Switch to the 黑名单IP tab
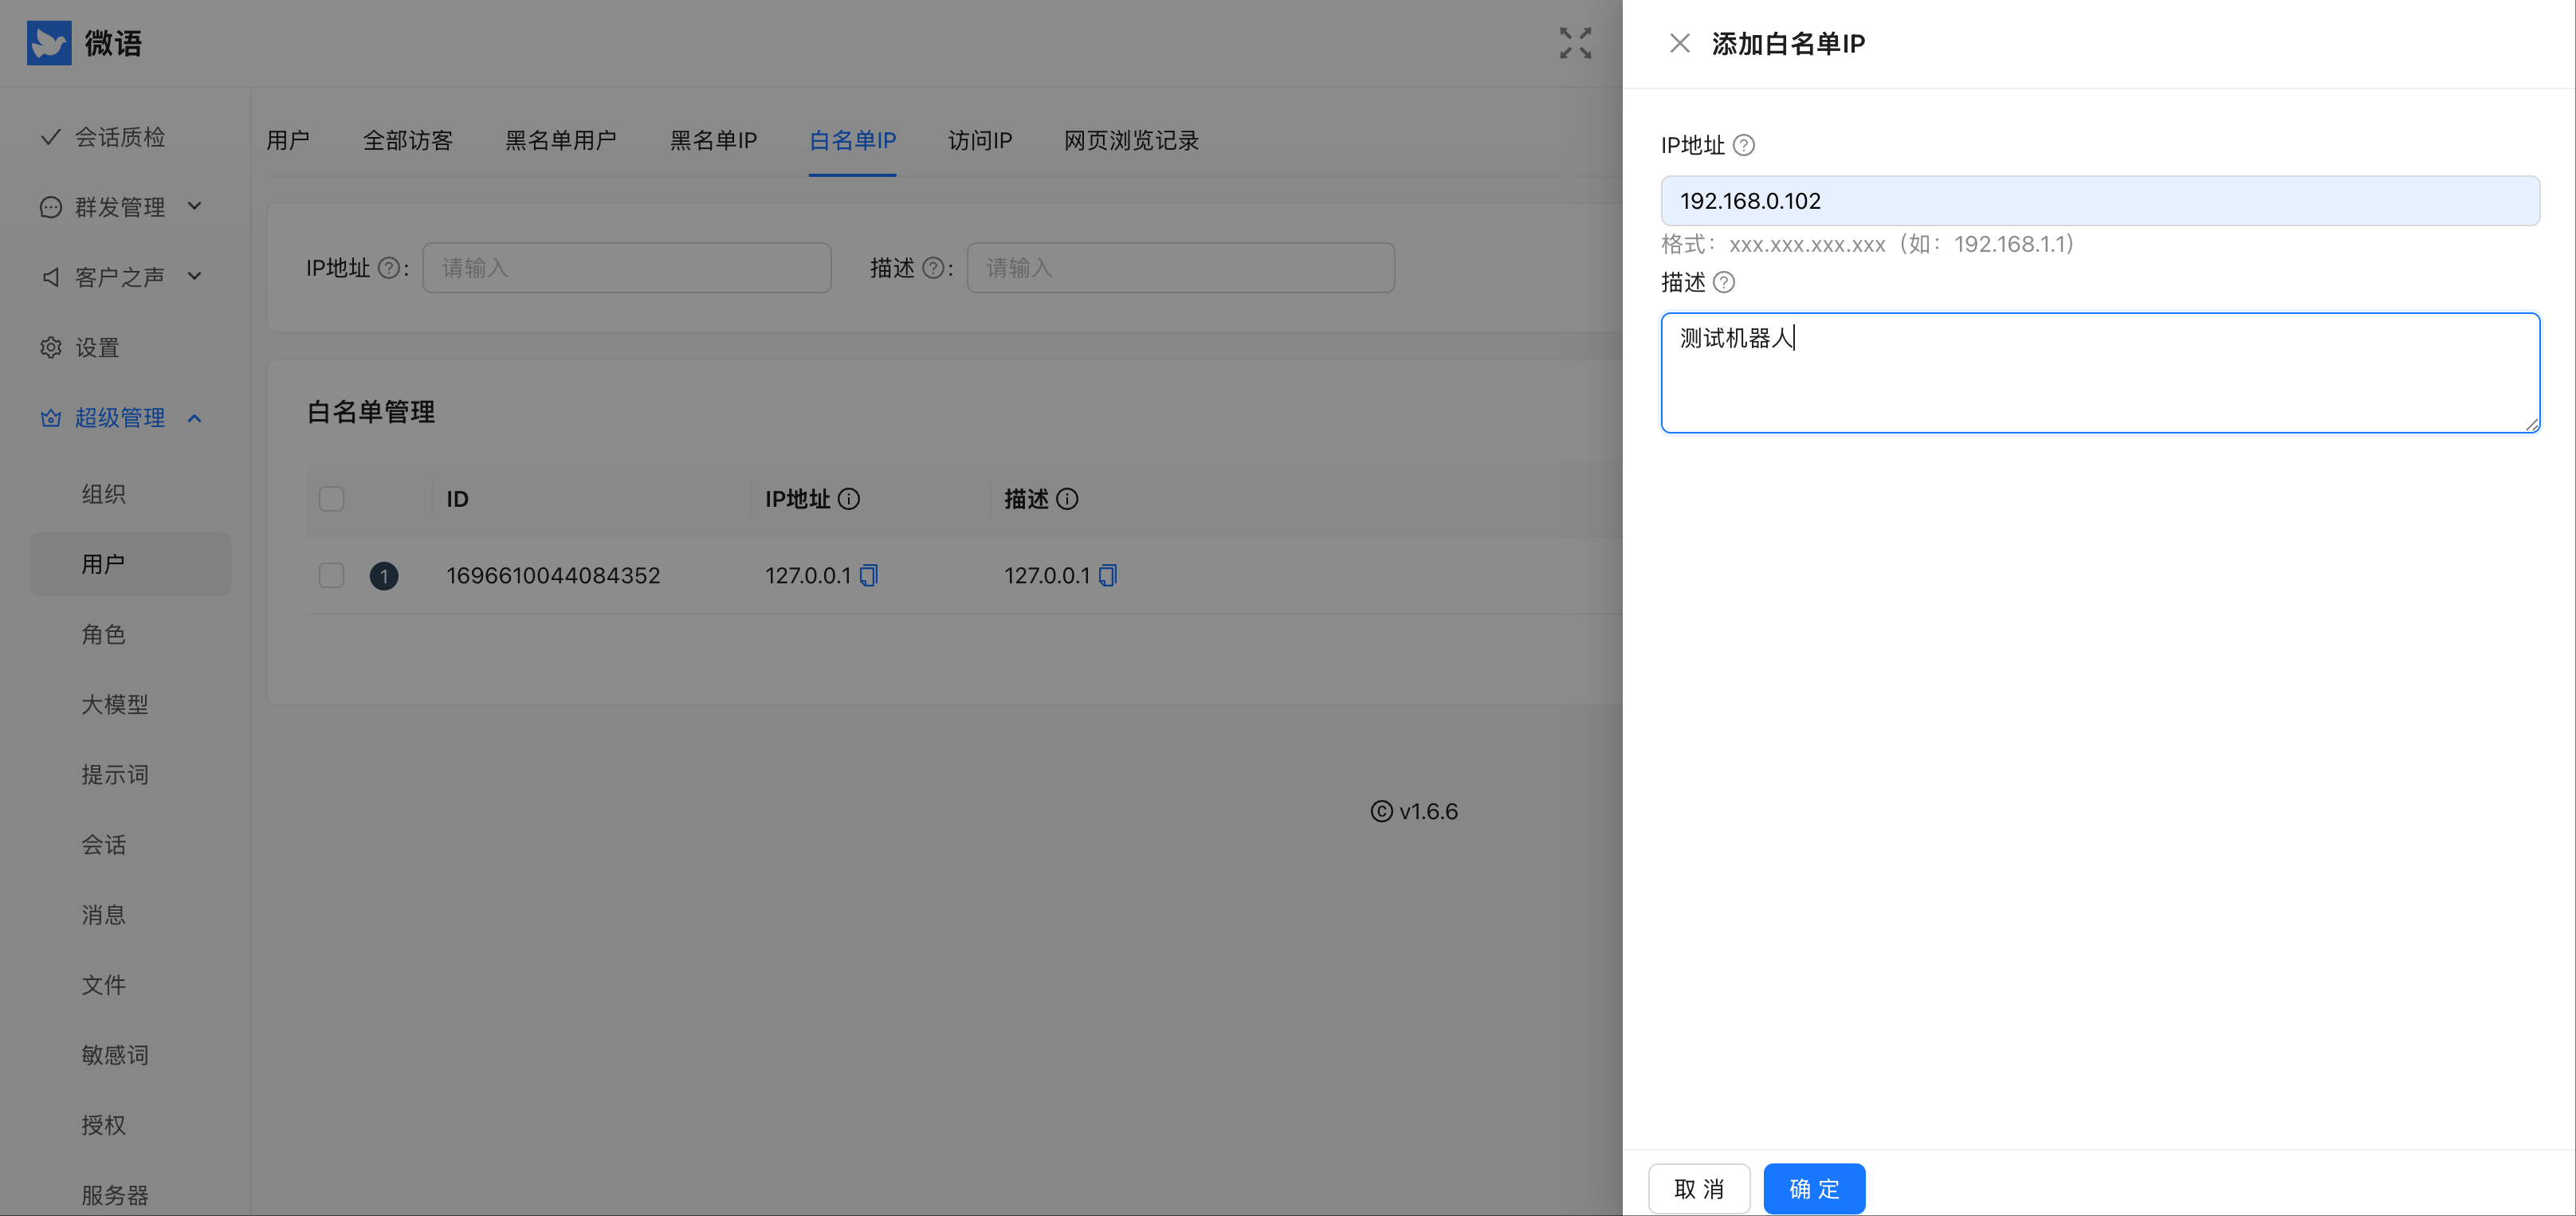The width and height of the screenshot is (2576, 1216). click(713, 140)
